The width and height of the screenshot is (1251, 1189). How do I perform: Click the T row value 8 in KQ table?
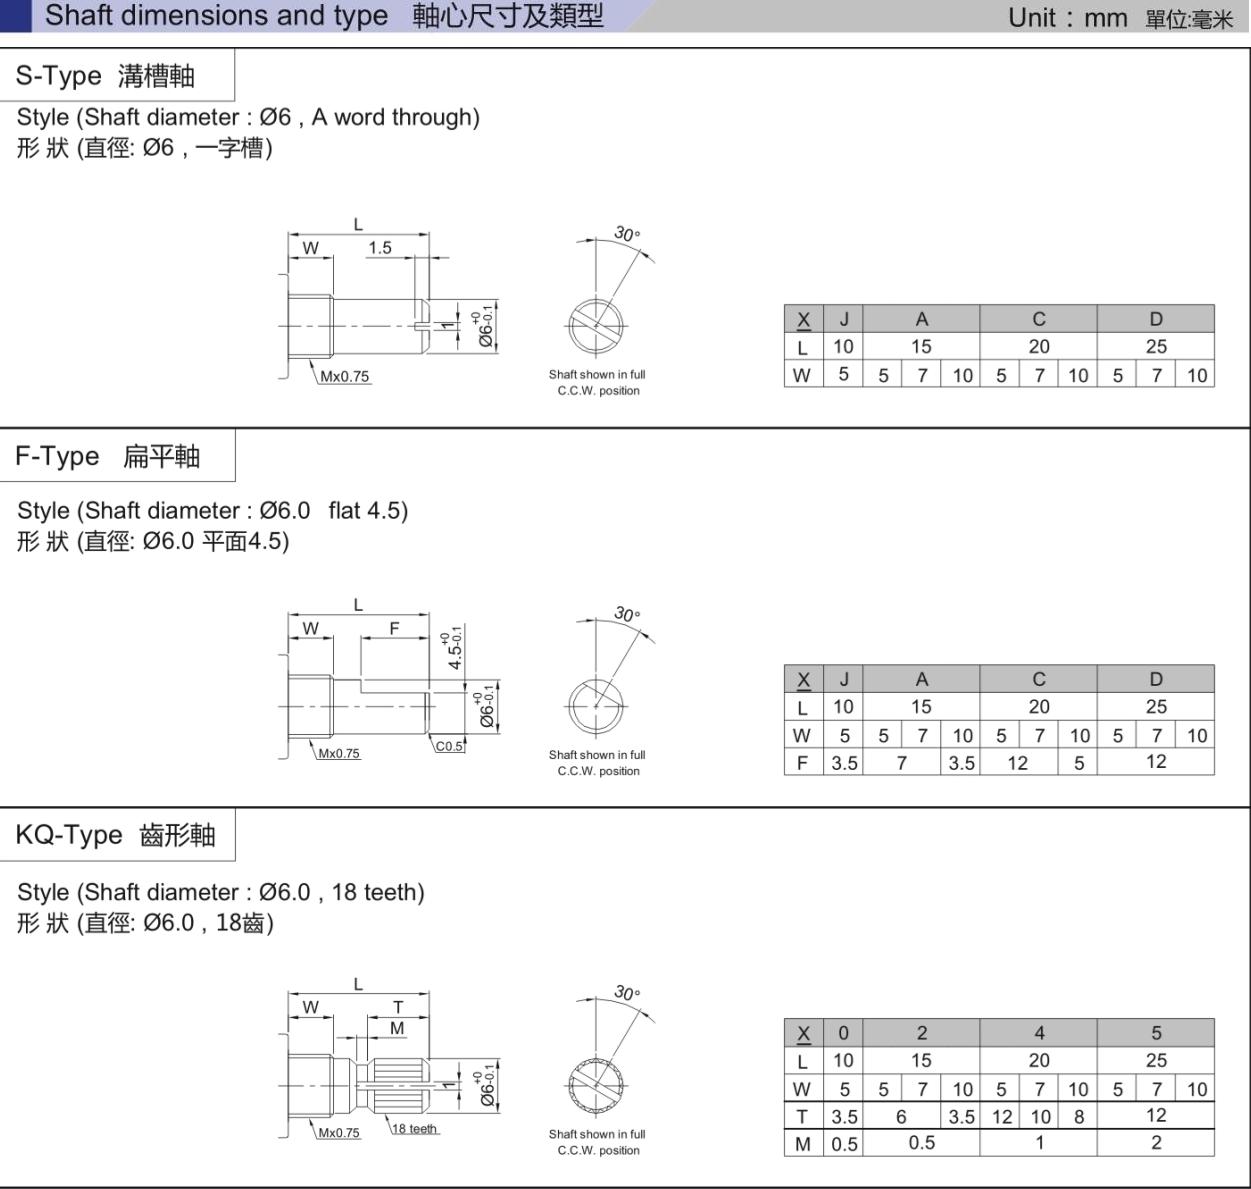1078,1116
